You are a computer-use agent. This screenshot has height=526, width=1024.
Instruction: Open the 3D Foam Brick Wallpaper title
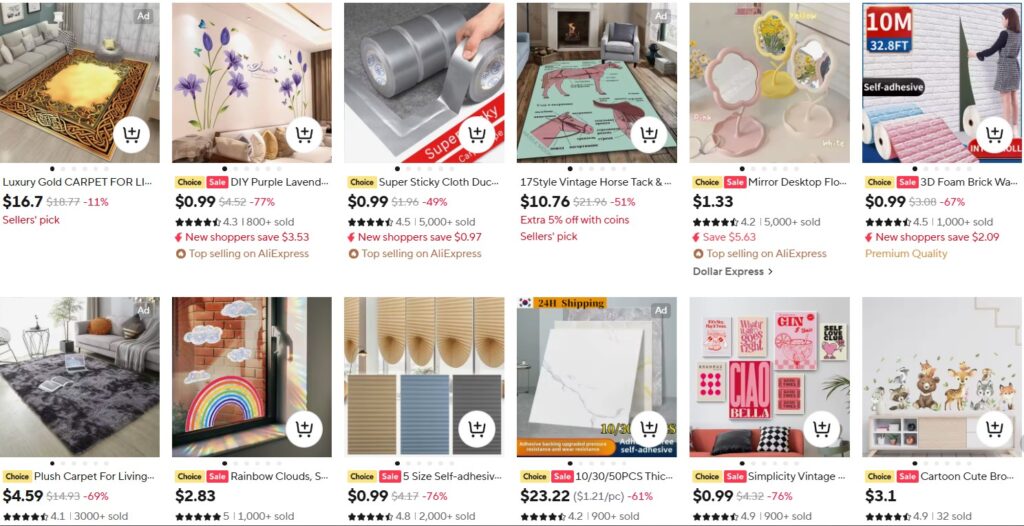pos(969,182)
